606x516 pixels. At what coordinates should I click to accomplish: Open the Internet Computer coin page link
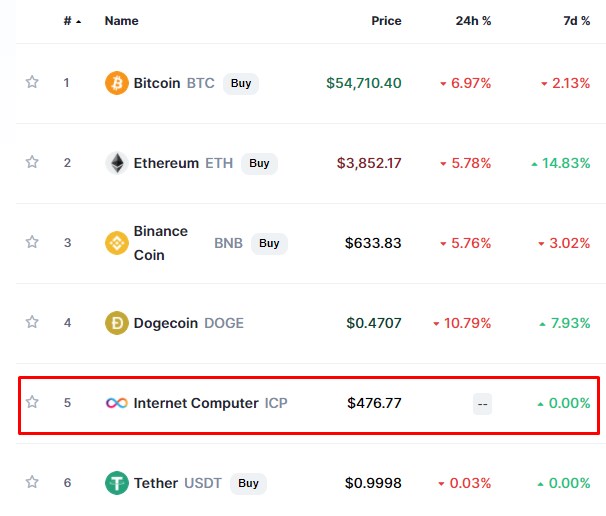[x=196, y=403]
